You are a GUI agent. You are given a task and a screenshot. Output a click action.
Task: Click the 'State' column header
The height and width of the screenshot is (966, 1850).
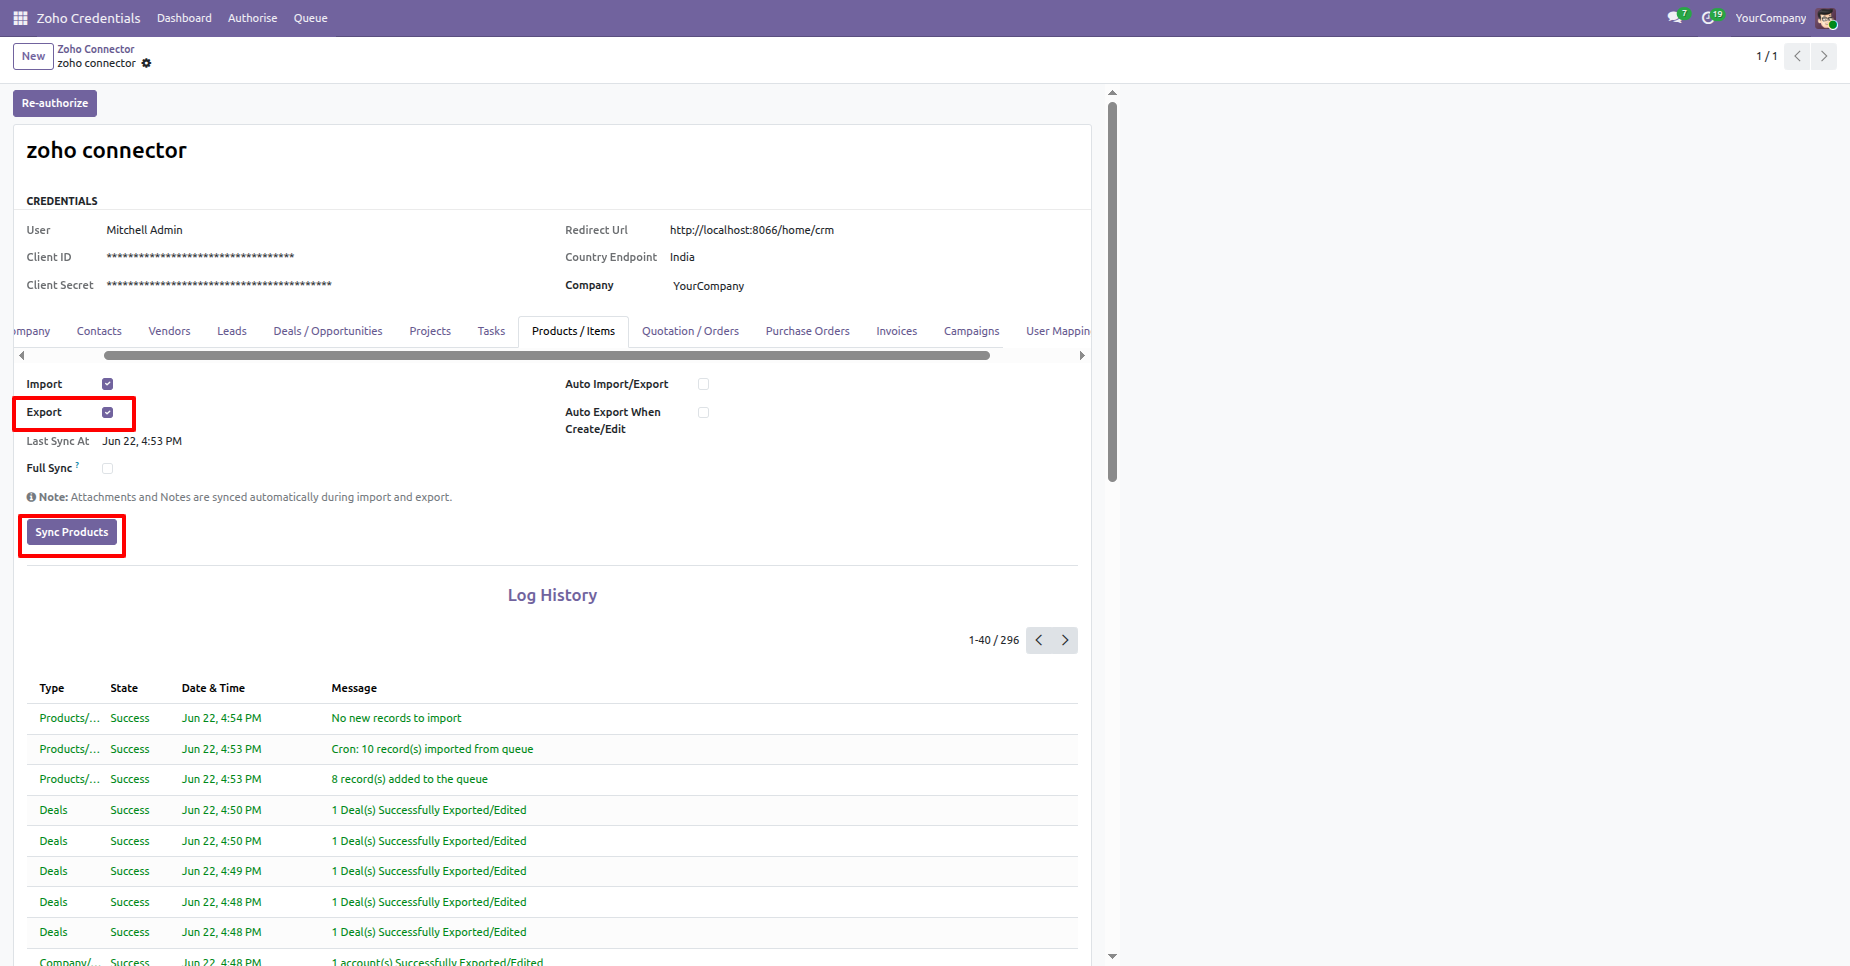pyautogui.click(x=124, y=688)
